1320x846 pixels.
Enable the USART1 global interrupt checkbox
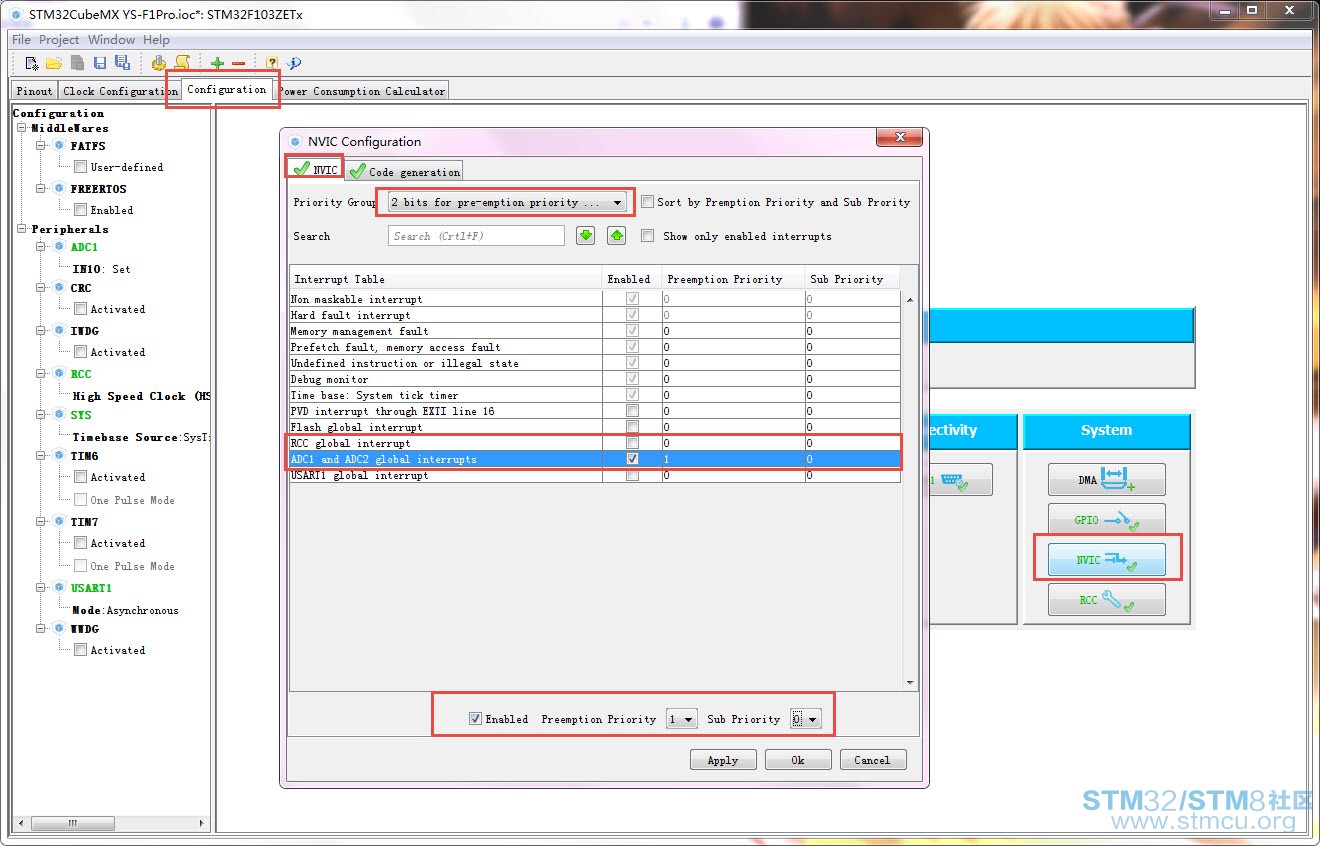pyautogui.click(x=632, y=475)
